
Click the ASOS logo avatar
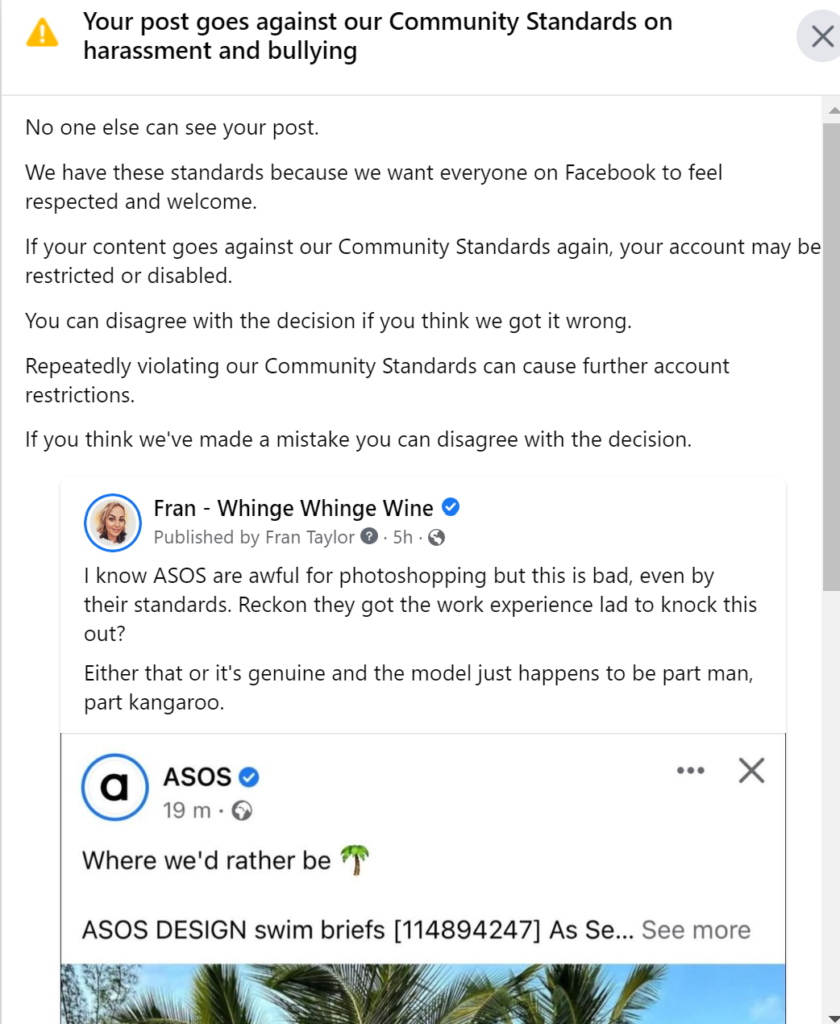coord(115,787)
